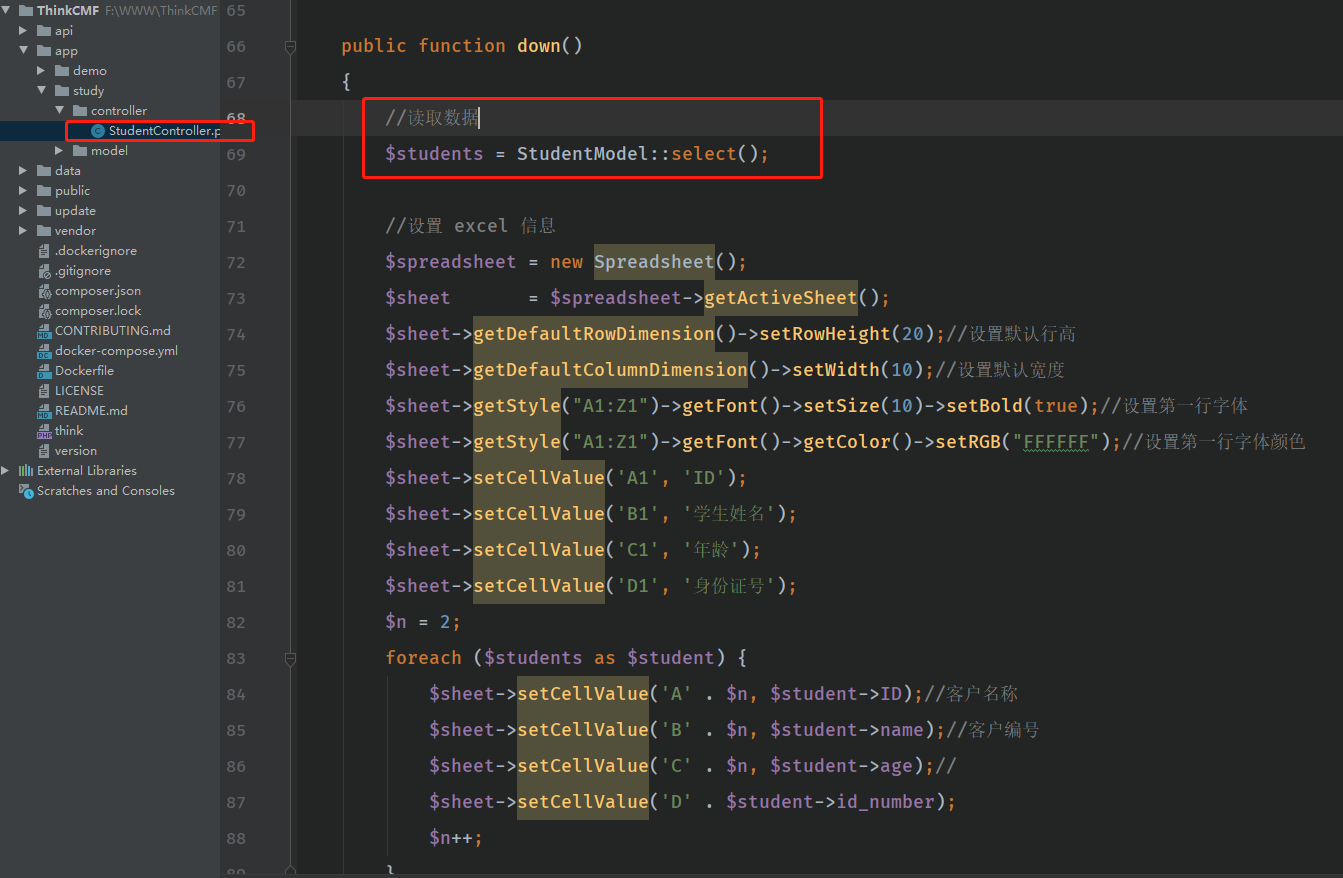Click the ThinkCMF project root folder icon

click(26, 11)
